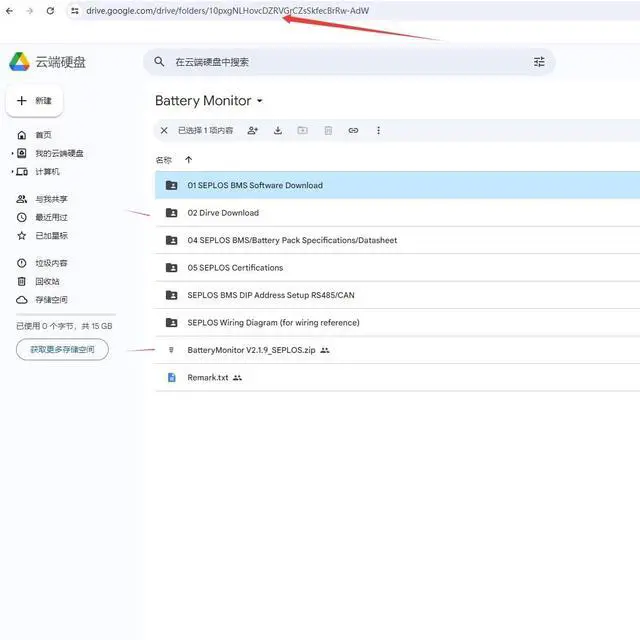The width and height of the screenshot is (640, 640).
Task: Click the Download icon in selection toolbar
Action: 277,130
